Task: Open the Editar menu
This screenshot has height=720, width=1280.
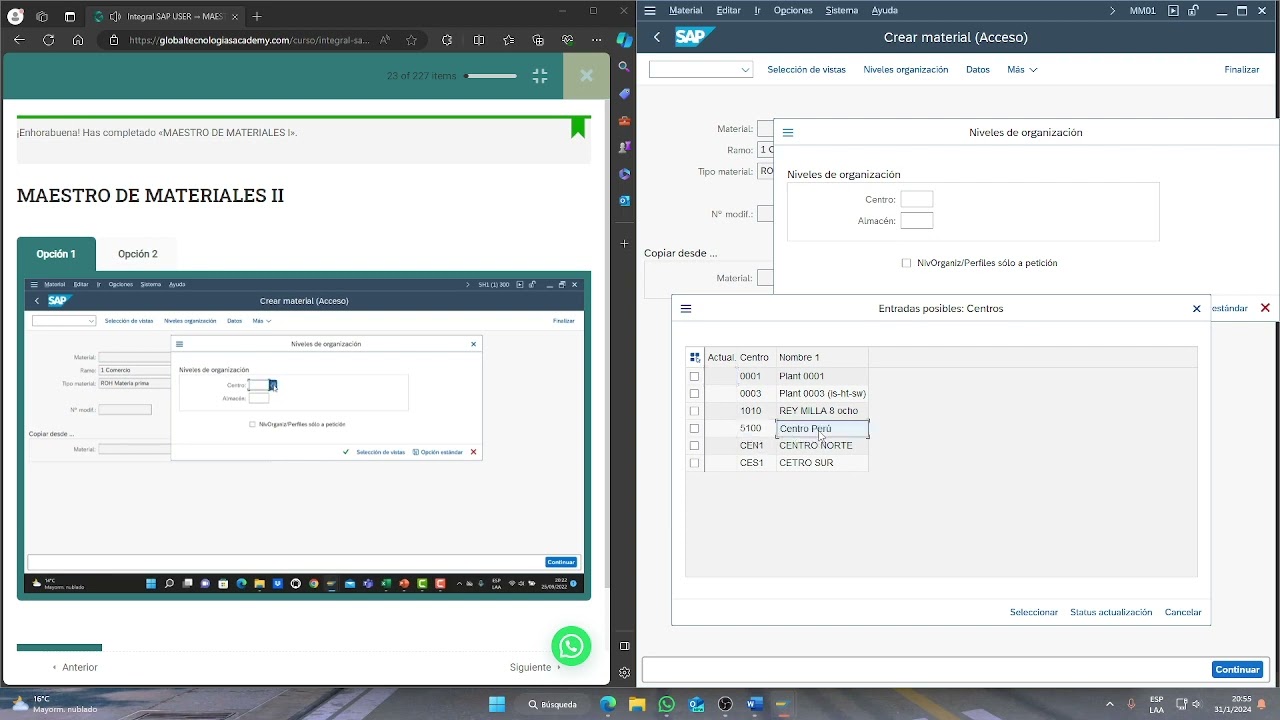Action: [728, 10]
